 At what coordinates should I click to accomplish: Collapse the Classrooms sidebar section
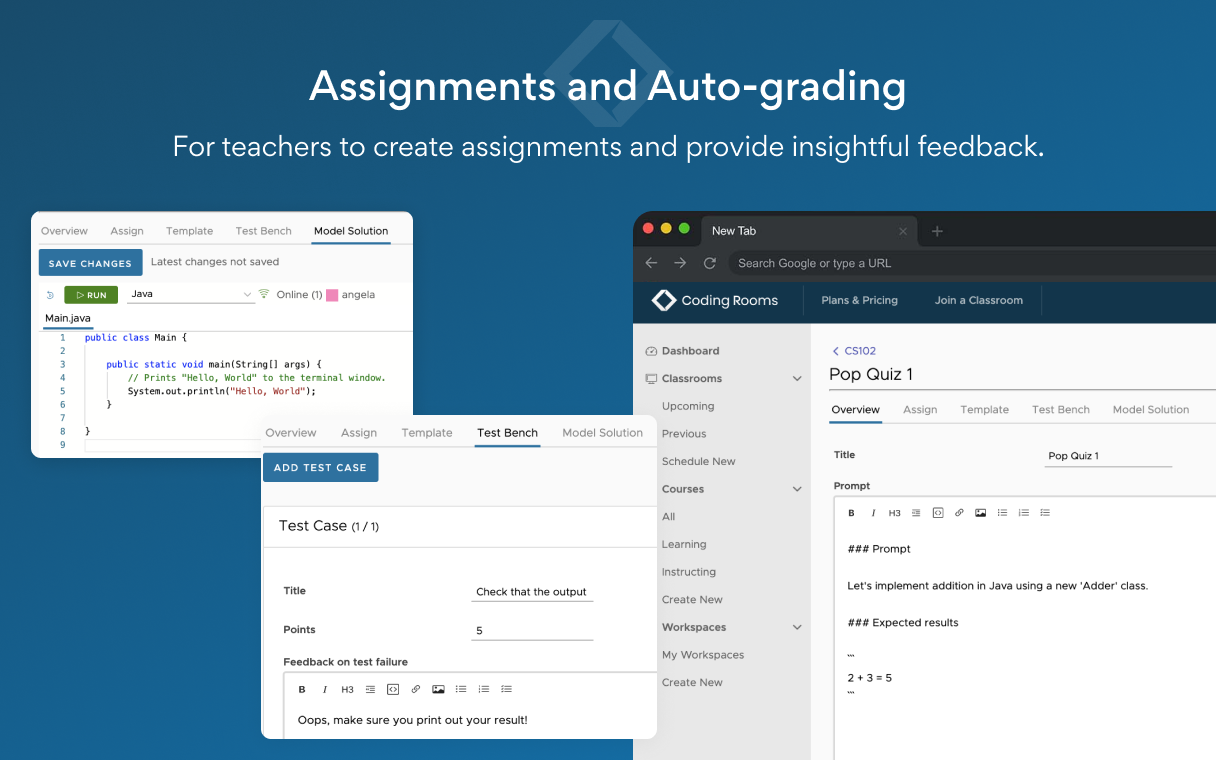(x=797, y=379)
